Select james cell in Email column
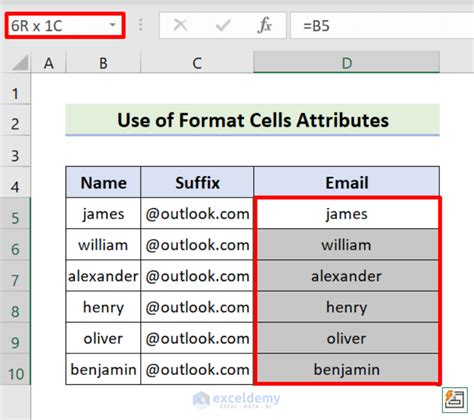 click(347, 213)
